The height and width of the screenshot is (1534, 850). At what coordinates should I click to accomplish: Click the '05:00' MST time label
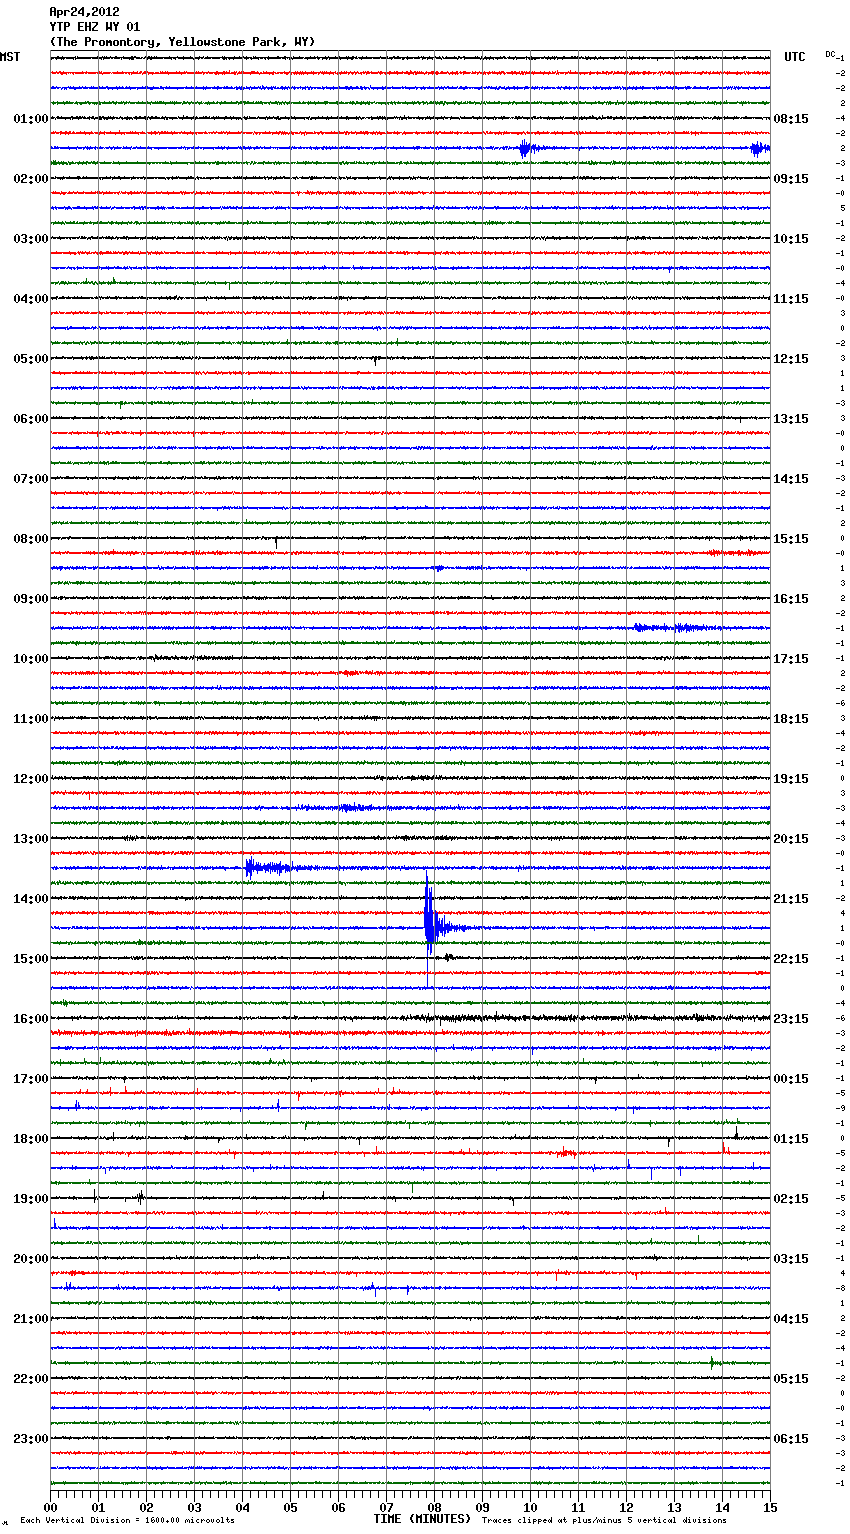[30, 359]
